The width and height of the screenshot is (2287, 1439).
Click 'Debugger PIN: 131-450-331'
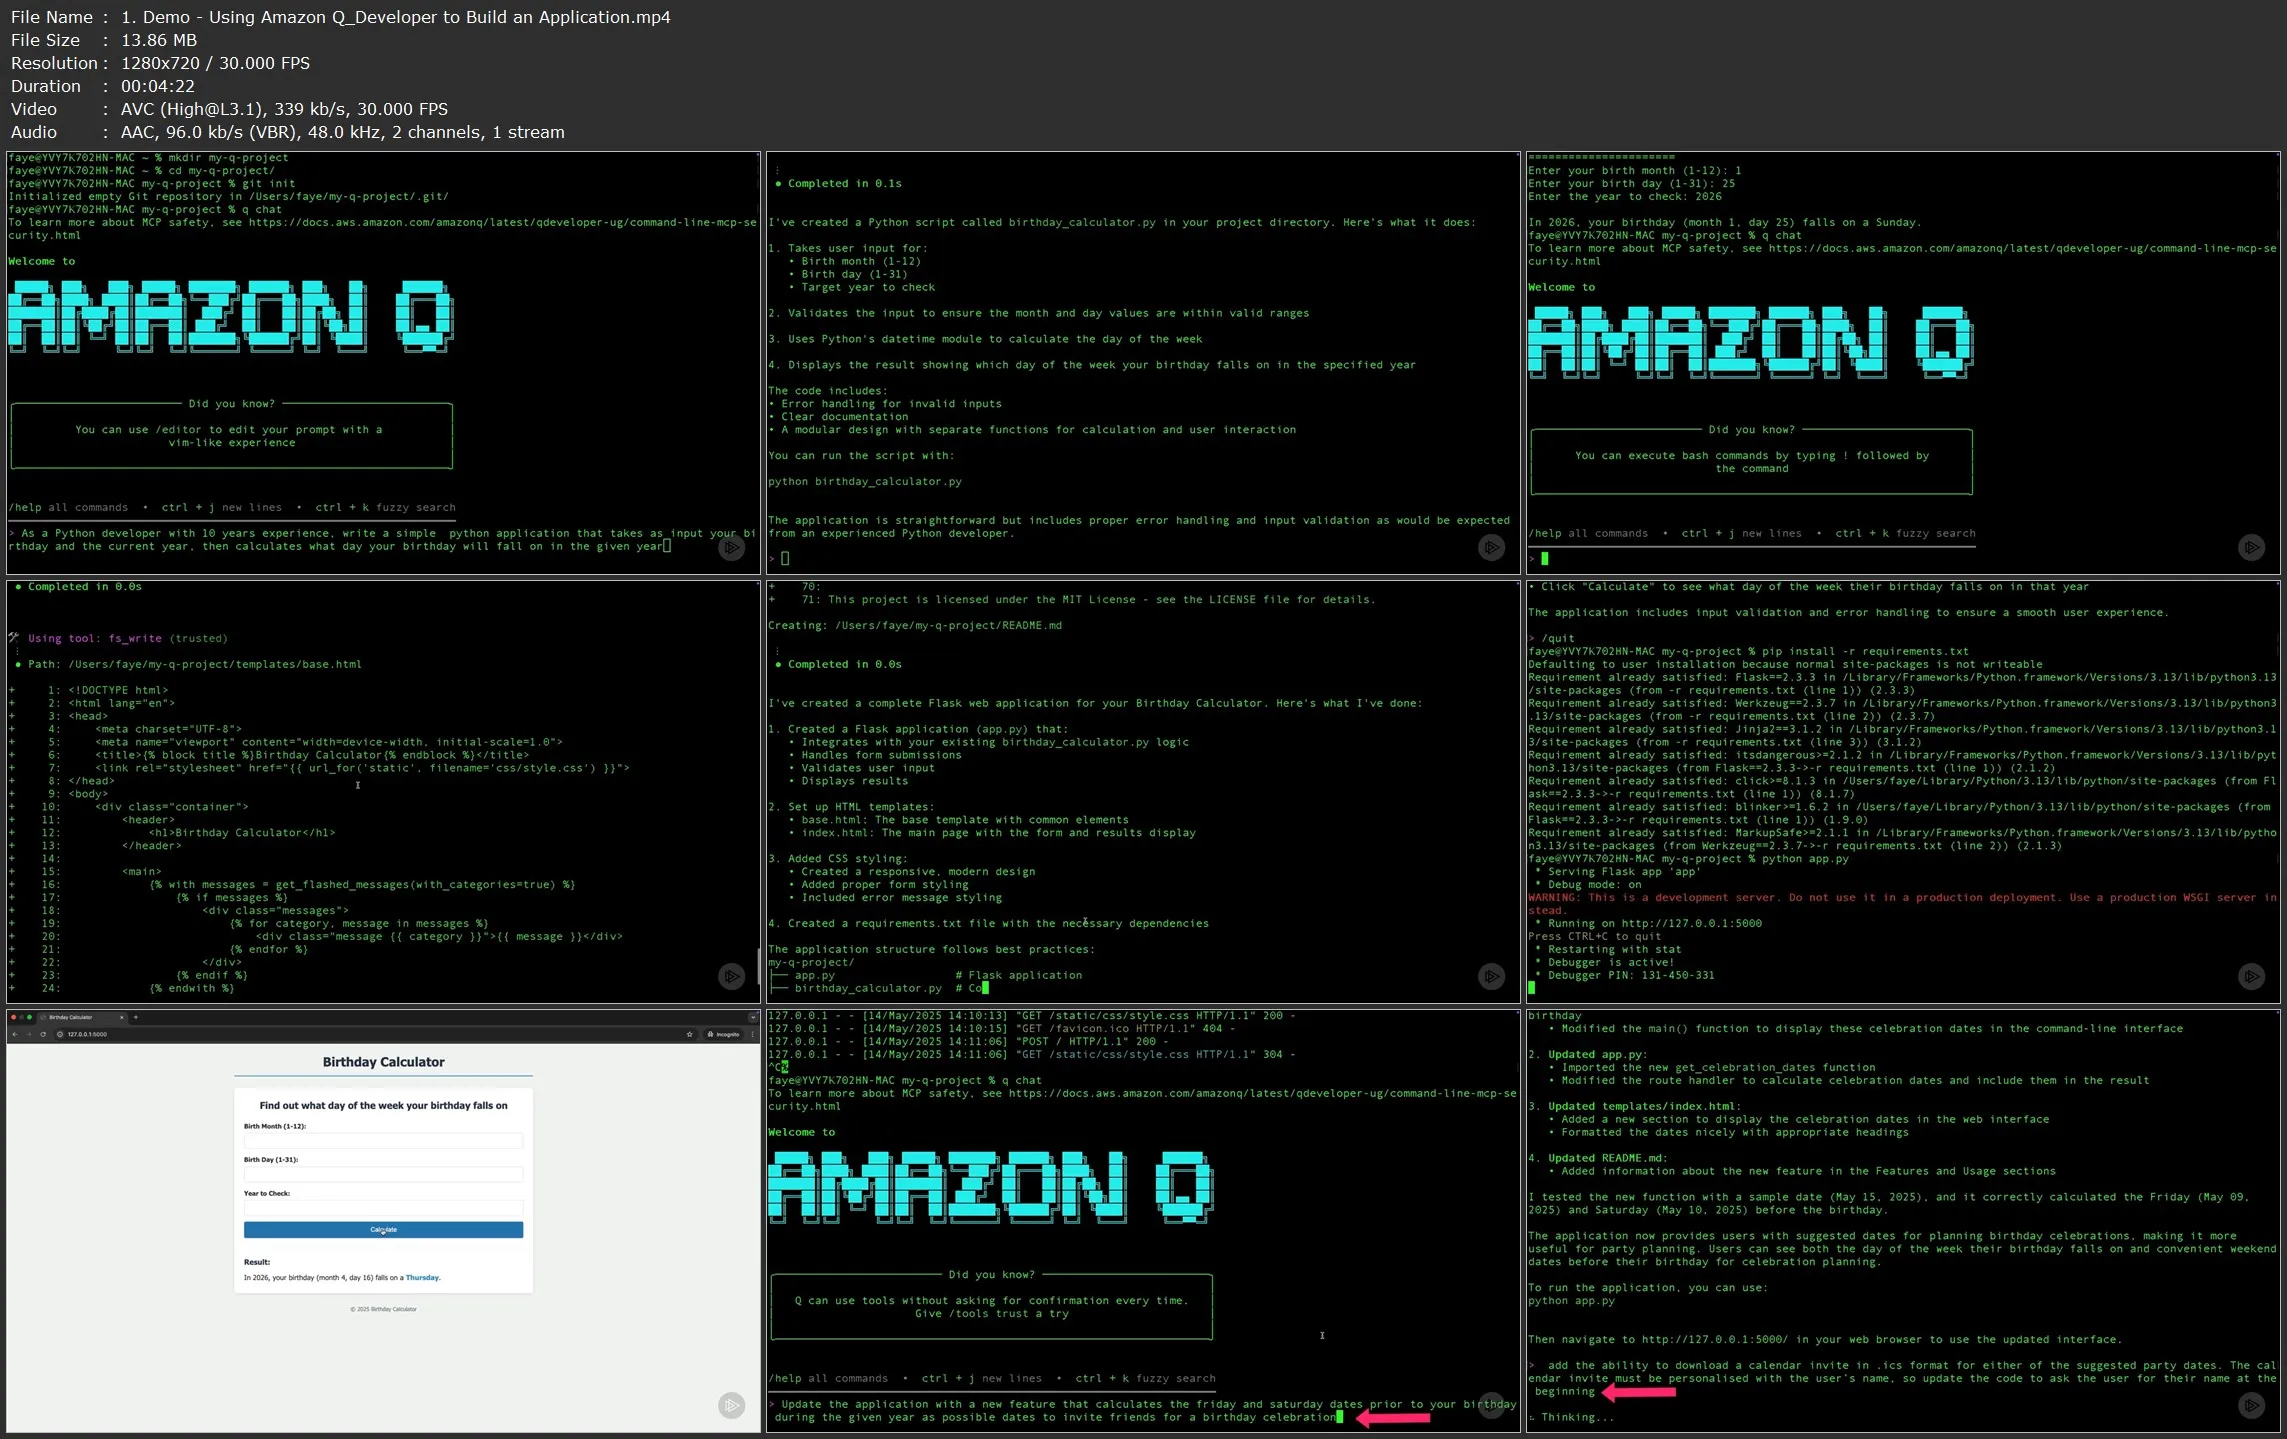1630,976
